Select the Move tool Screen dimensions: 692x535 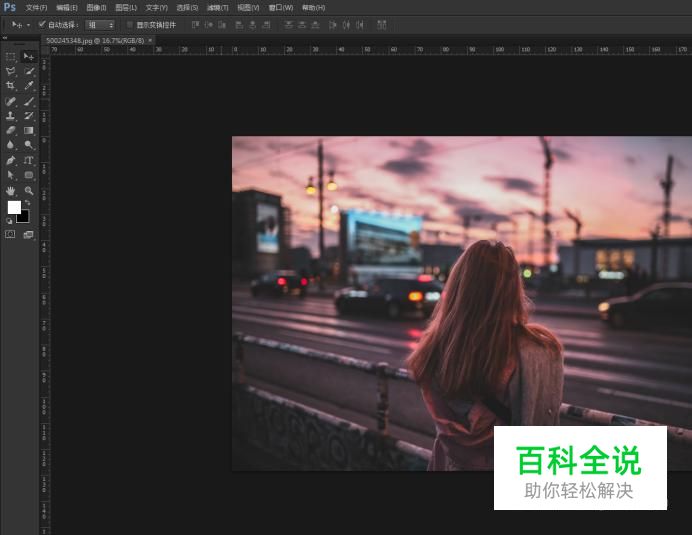tap(29, 57)
